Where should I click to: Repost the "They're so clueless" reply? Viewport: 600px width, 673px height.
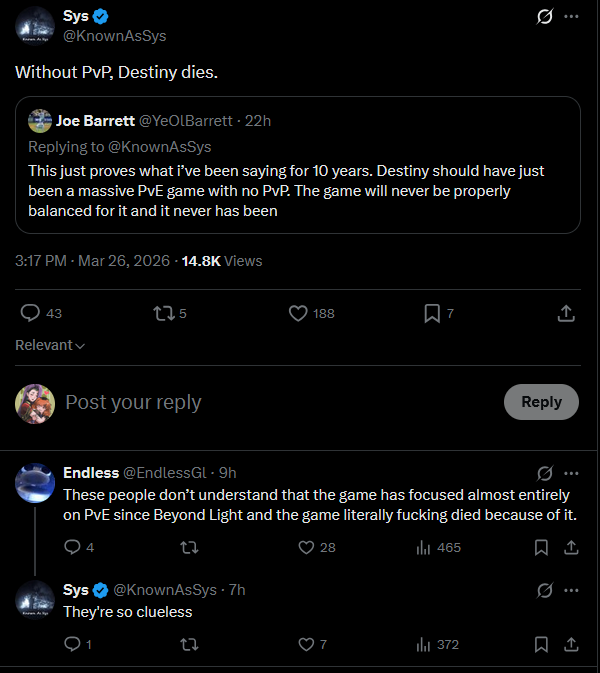pos(187,645)
